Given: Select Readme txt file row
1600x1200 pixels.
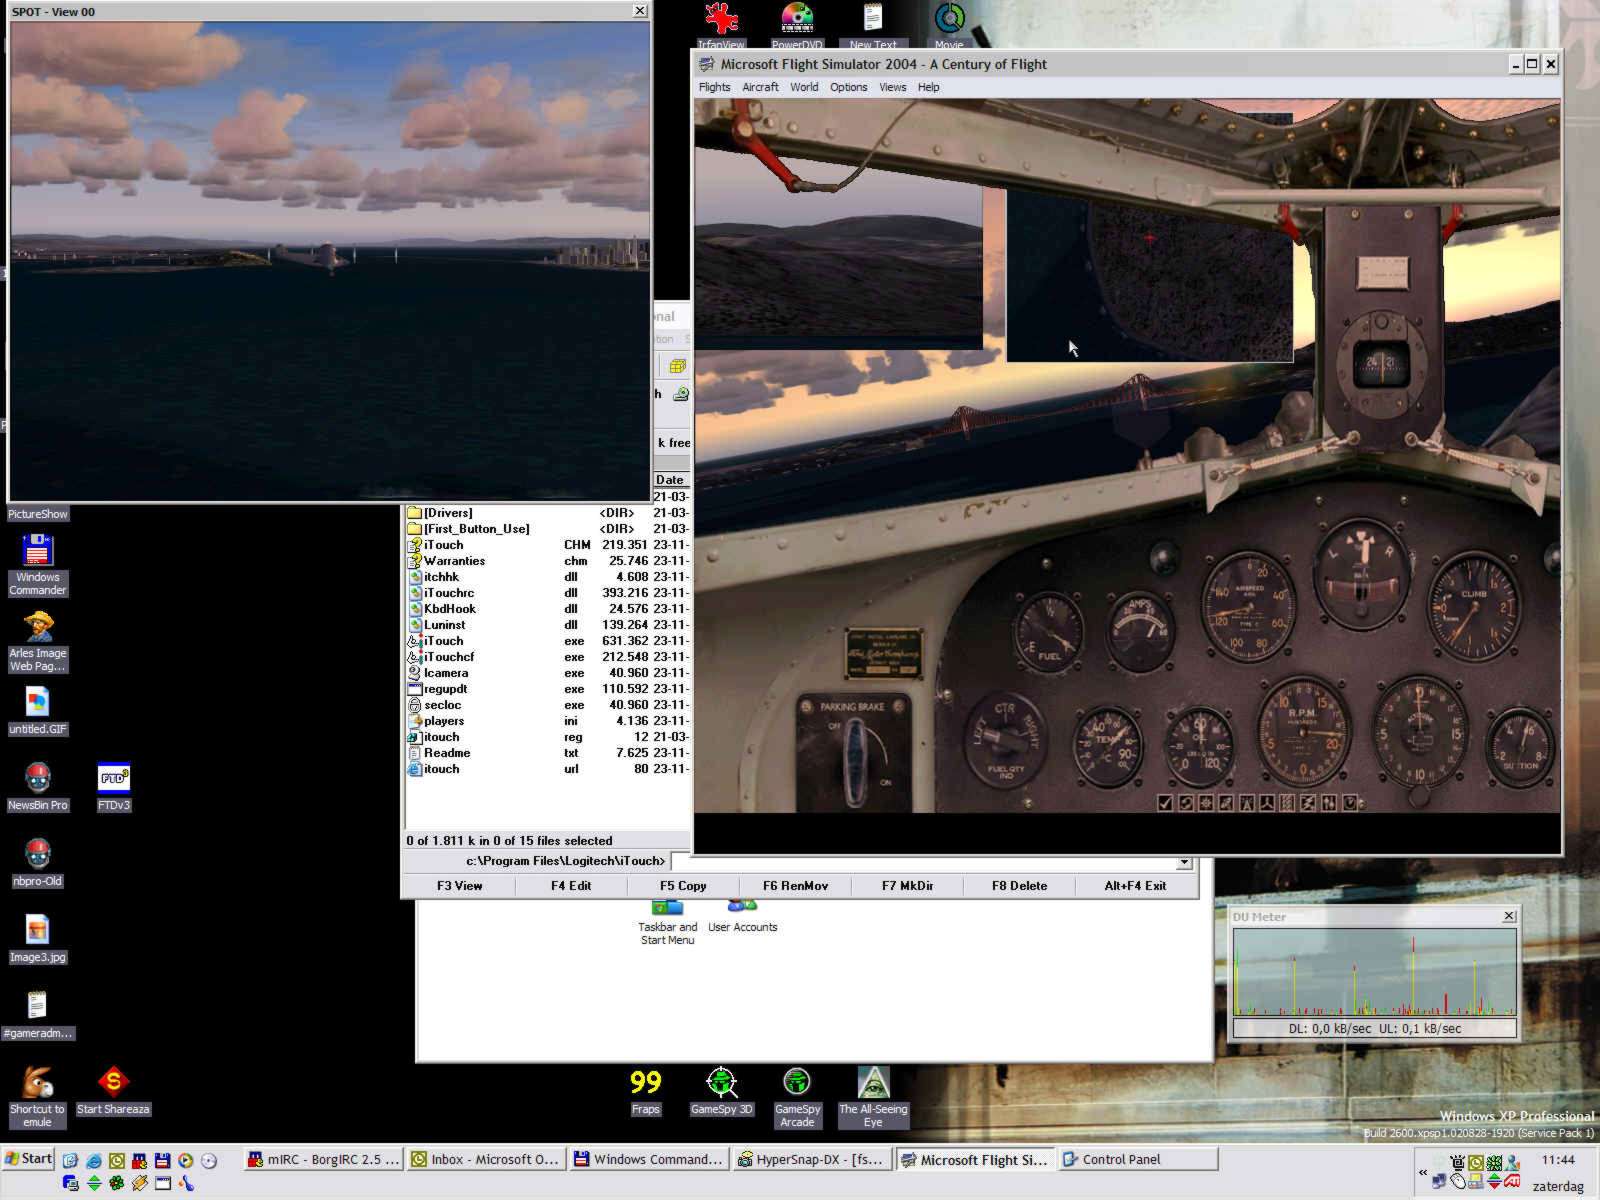Looking at the screenshot, I should pyautogui.click(x=547, y=753).
